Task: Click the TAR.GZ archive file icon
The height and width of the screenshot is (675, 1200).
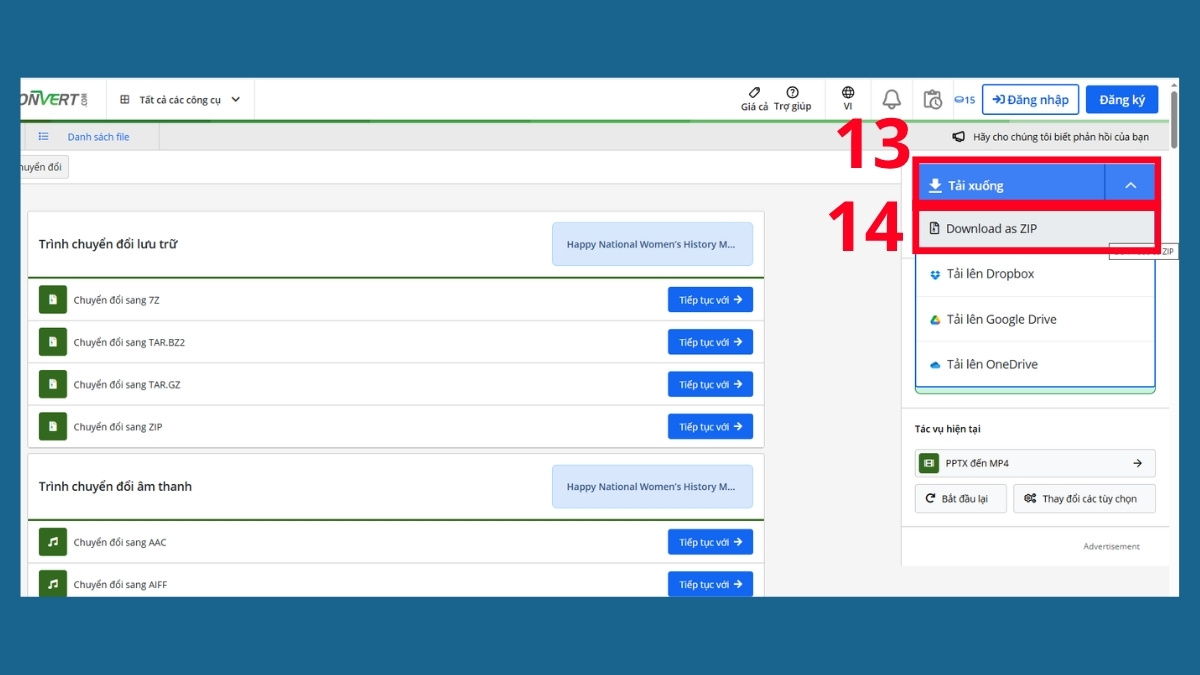Action: coord(53,384)
